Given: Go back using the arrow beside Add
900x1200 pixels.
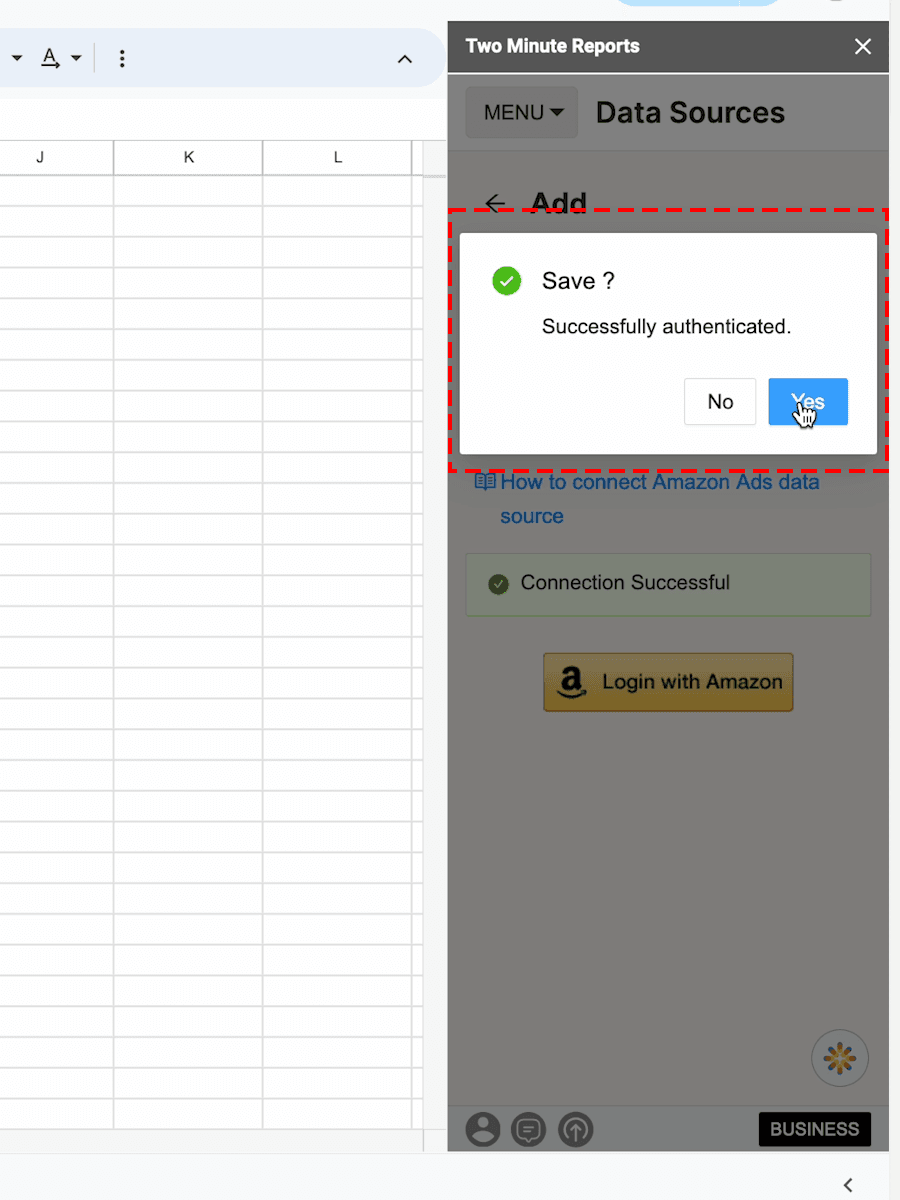Looking at the screenshot, I should 495,203.
